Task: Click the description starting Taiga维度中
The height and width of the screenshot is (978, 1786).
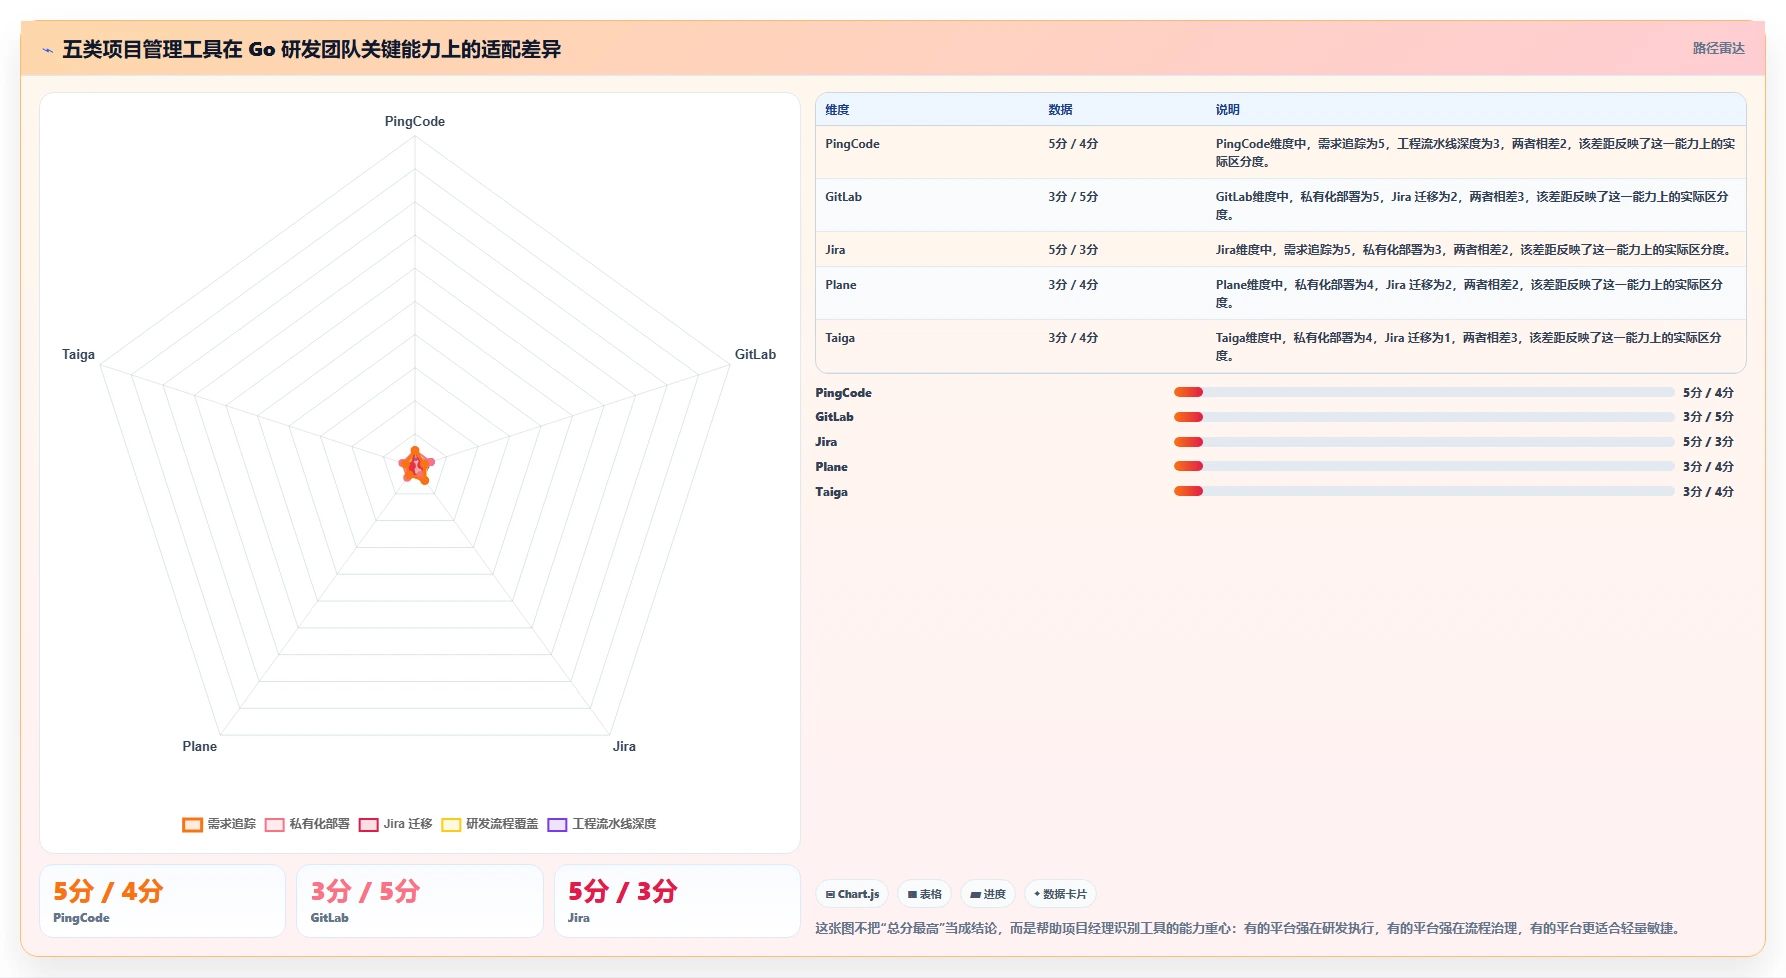Action: click(x=1468, y=347)
